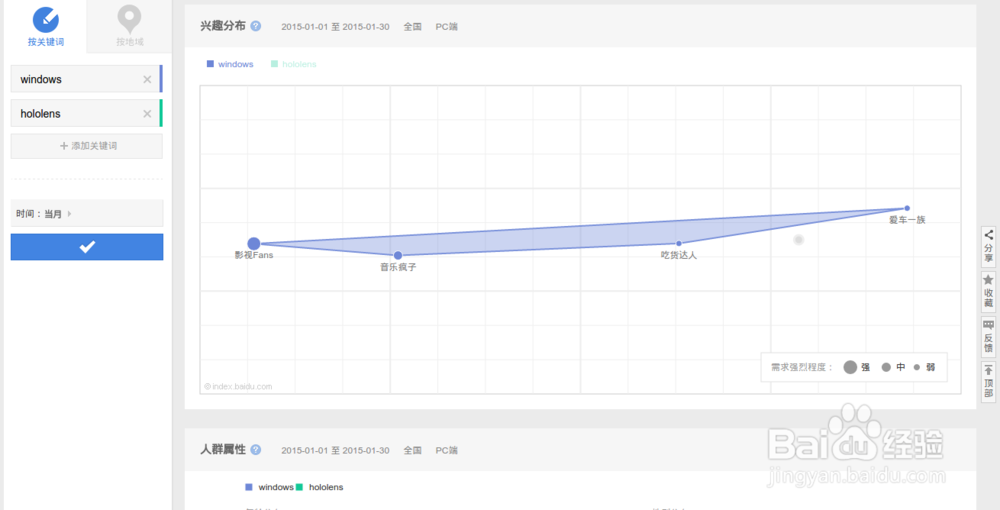The width and height of the screenshot is (1000, 510).
Task: Toggle windows legend in 人群属性 section
Action: 270,487
